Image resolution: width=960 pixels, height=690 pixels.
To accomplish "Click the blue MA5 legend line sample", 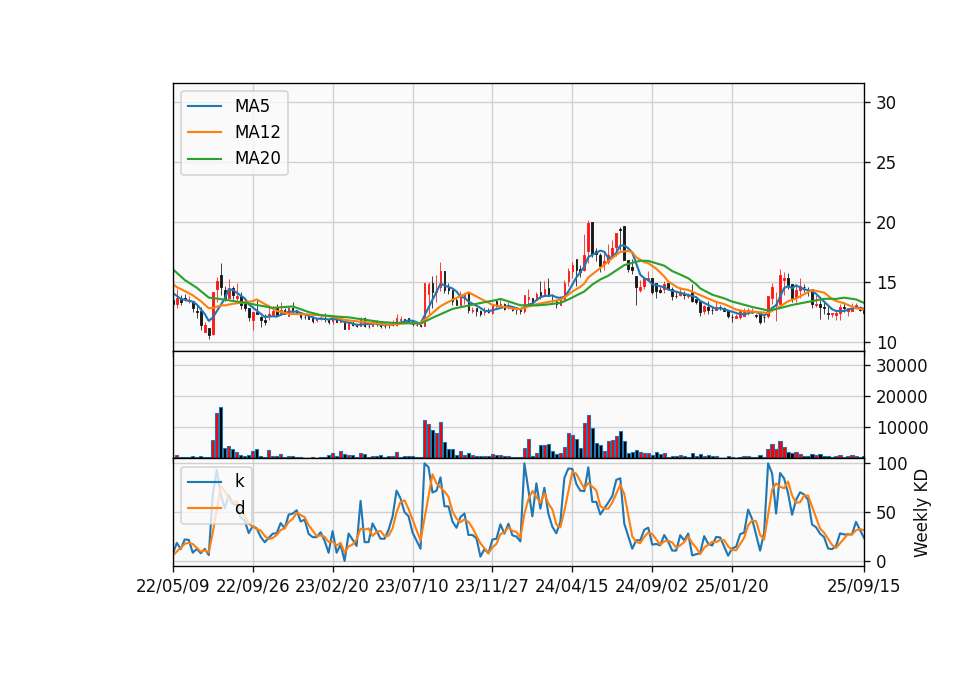I will tap(204, 106).
